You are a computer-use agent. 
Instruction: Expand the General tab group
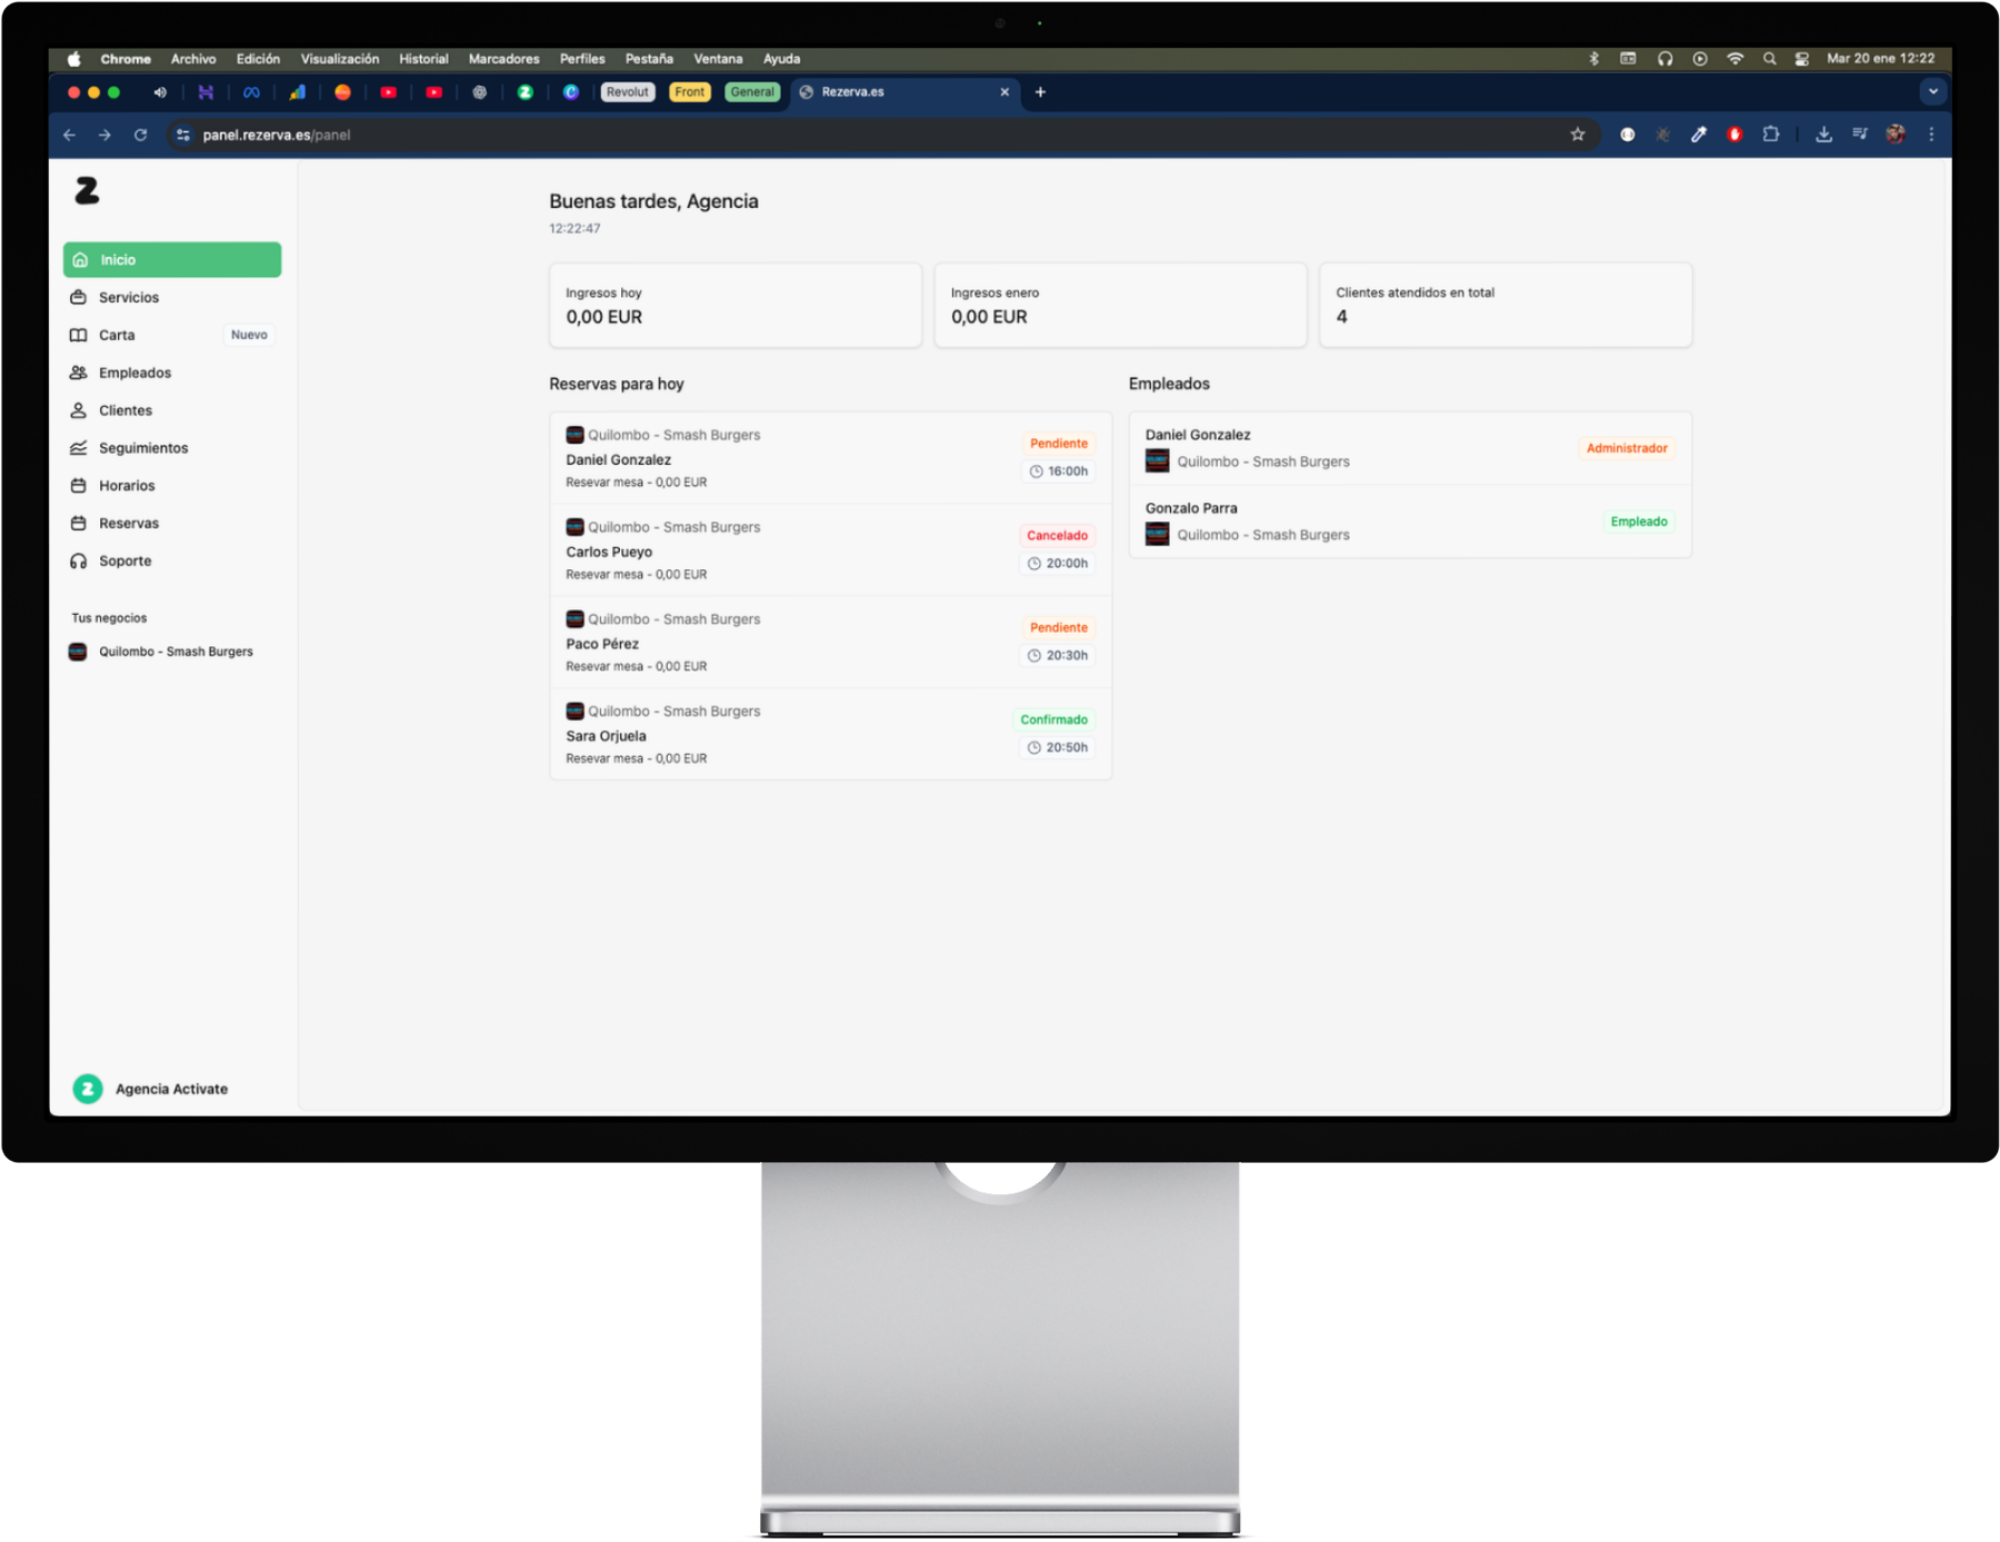tap(751, 91)
